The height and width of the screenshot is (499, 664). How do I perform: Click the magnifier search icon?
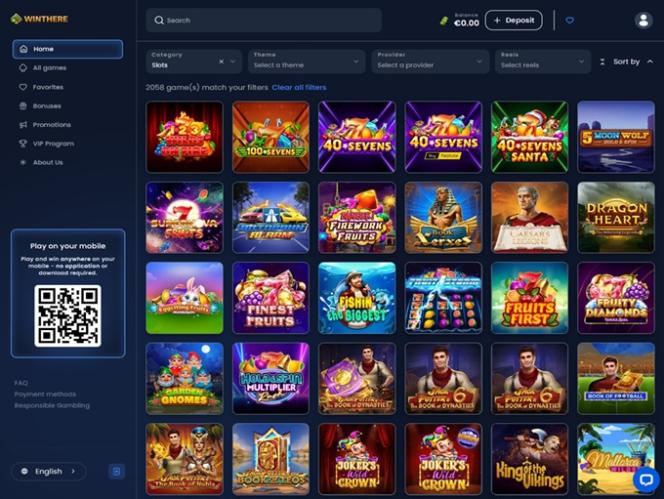(x=159, y=20)
